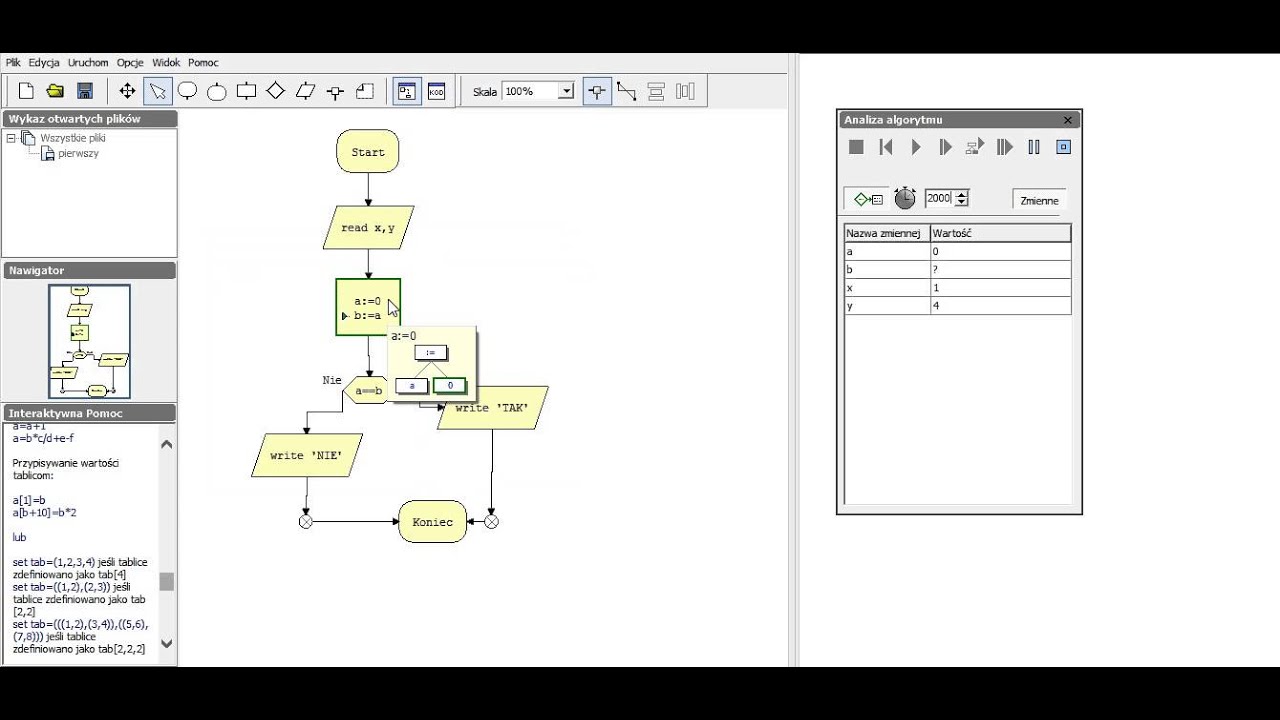
Task: Click the Nazwa zmiennej column header
Action: tap(887, 233)
